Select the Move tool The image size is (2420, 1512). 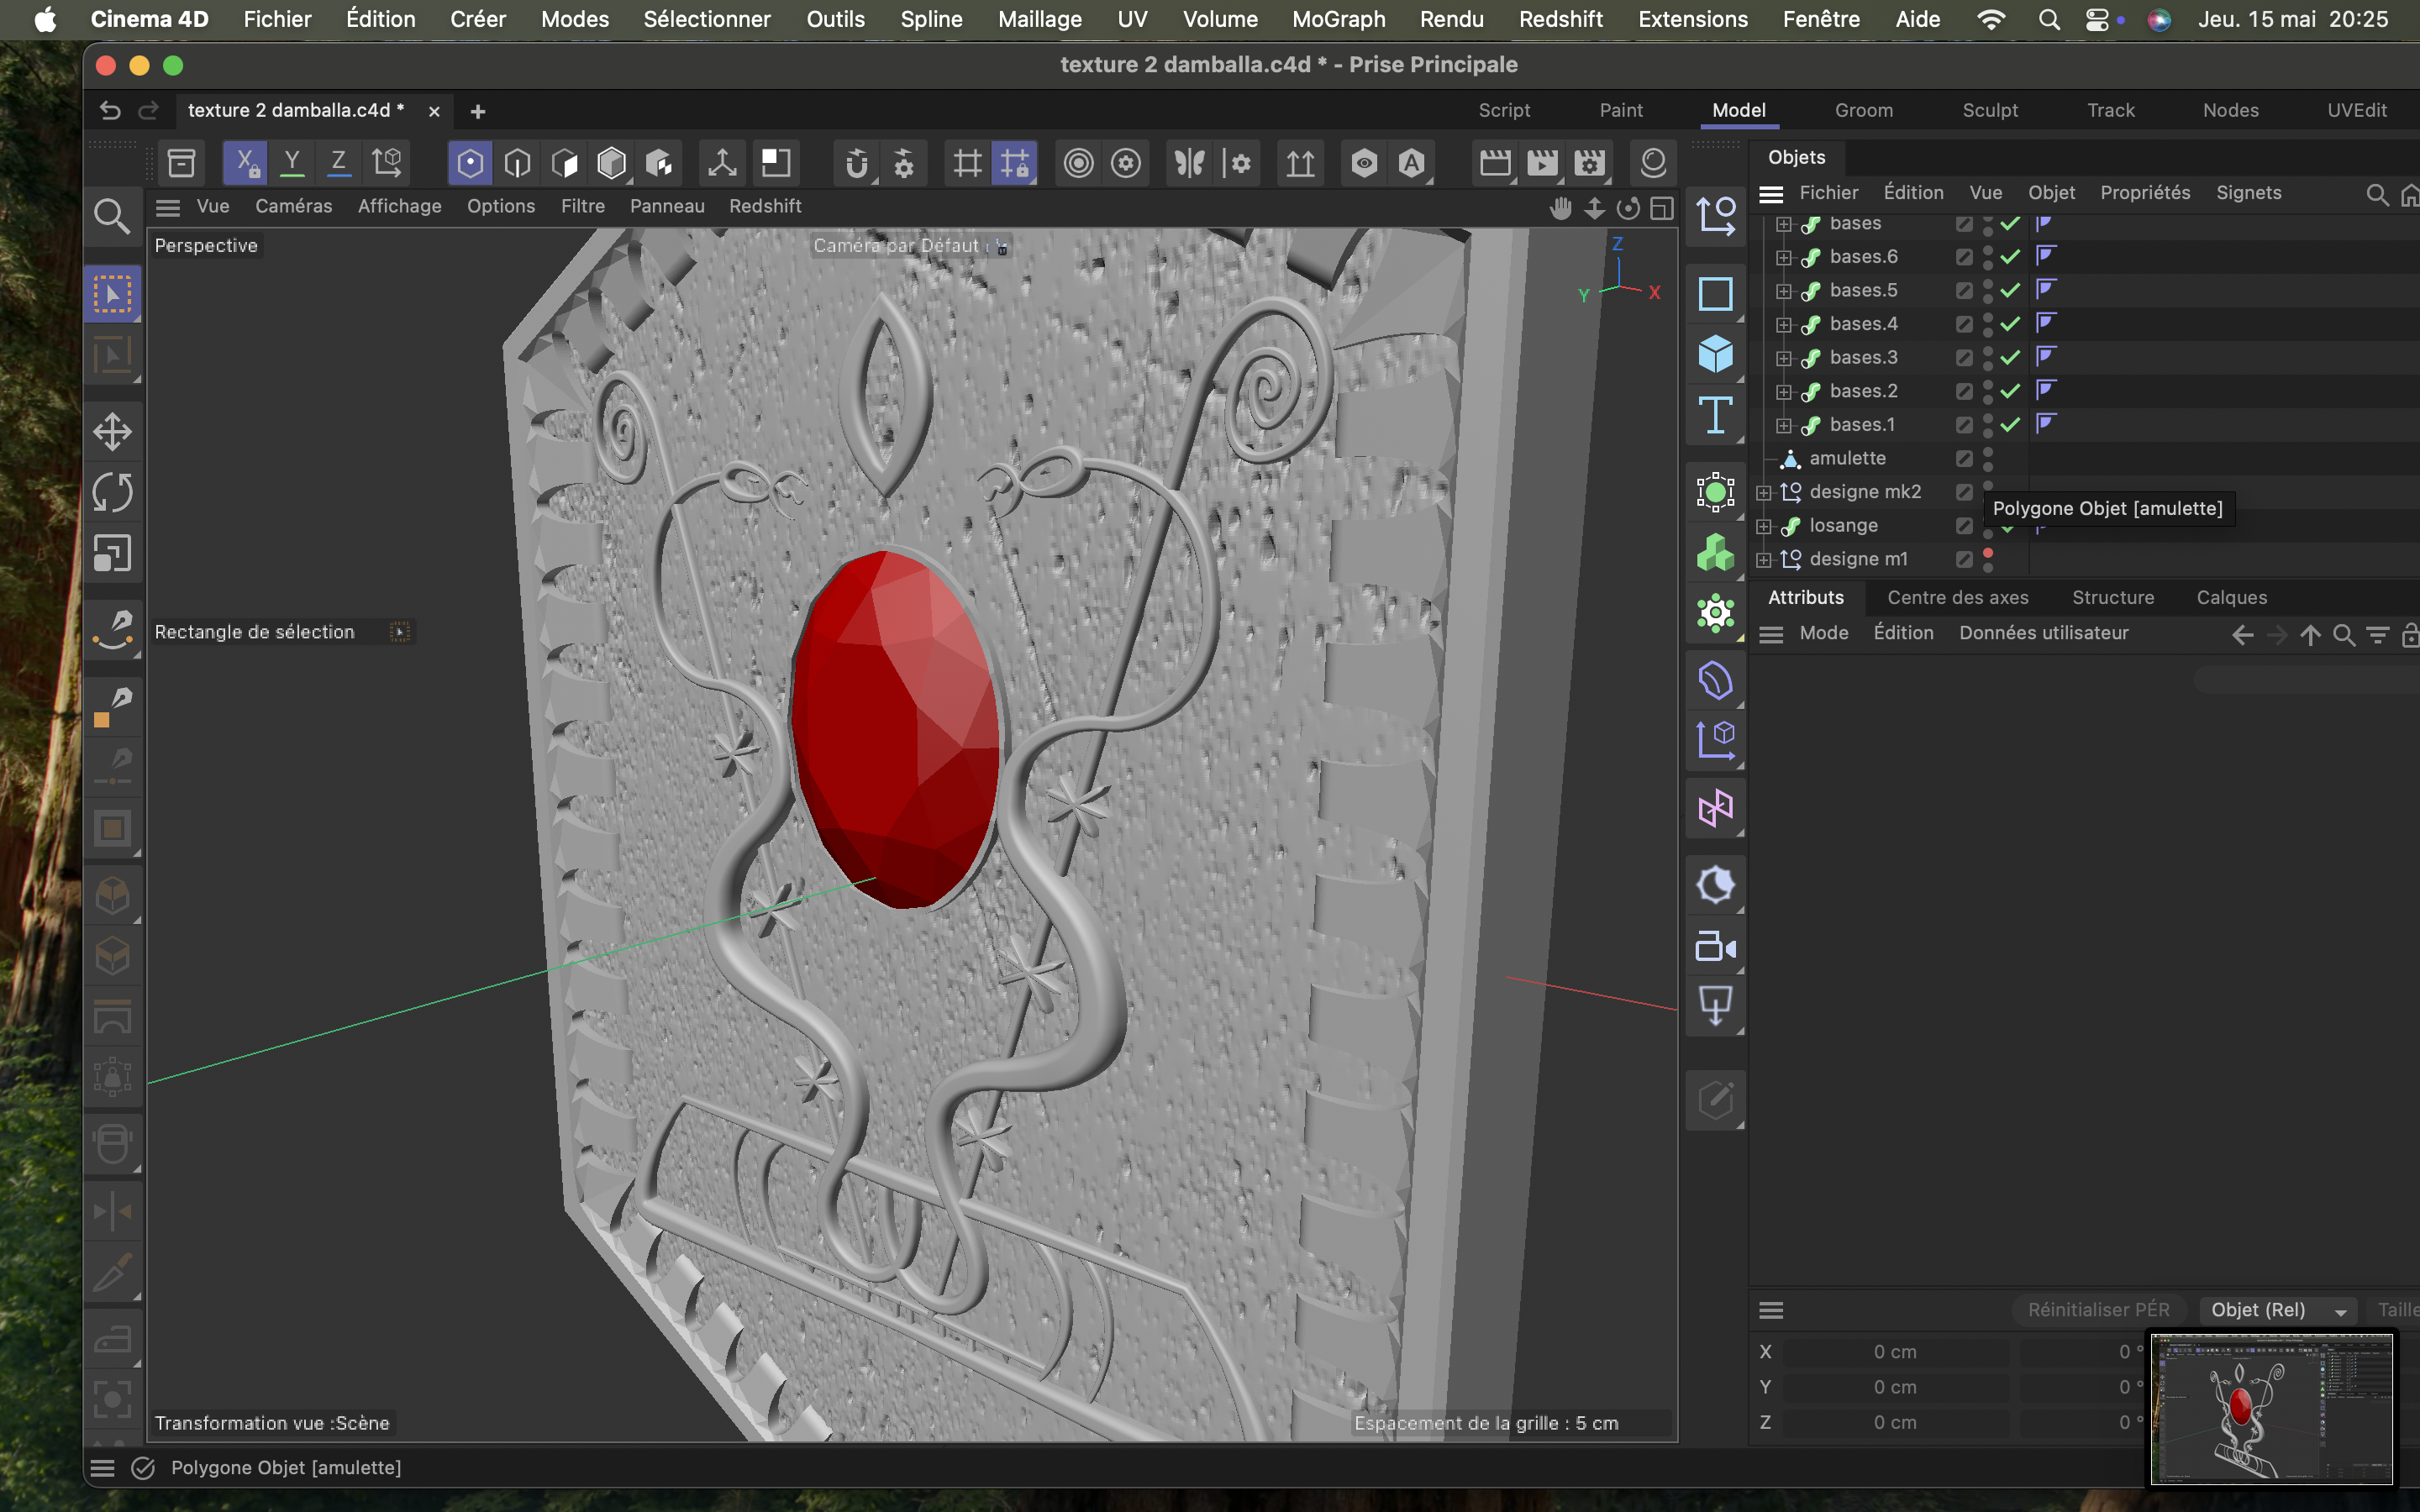point(112,432)
